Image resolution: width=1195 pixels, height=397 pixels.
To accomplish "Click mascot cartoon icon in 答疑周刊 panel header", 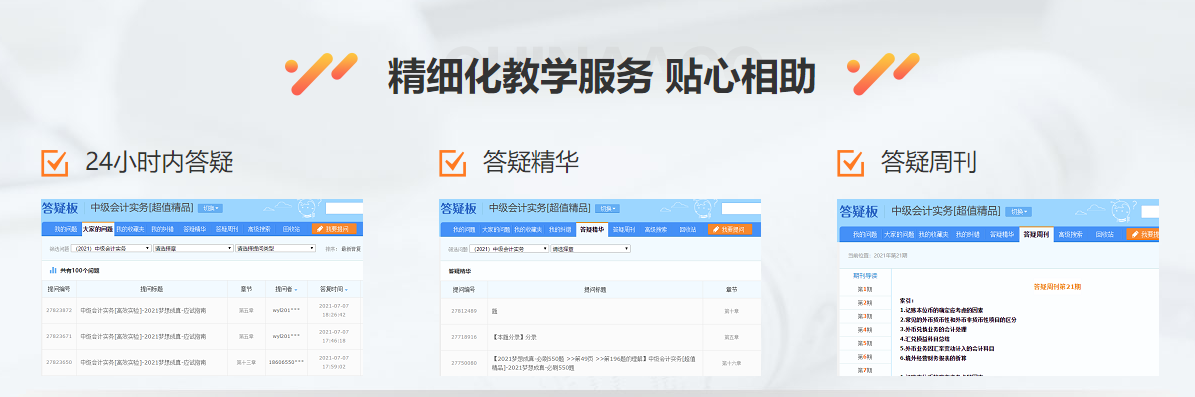I will tap(1121, 211).
